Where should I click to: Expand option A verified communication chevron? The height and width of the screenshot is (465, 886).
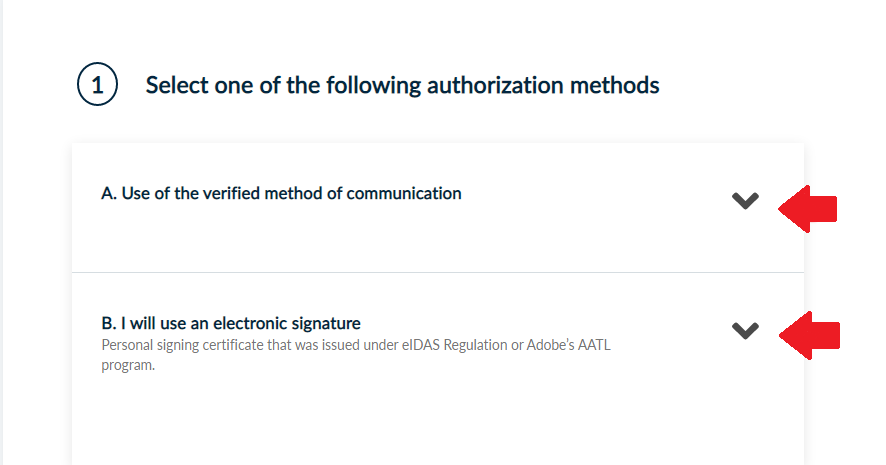point(745,201)
